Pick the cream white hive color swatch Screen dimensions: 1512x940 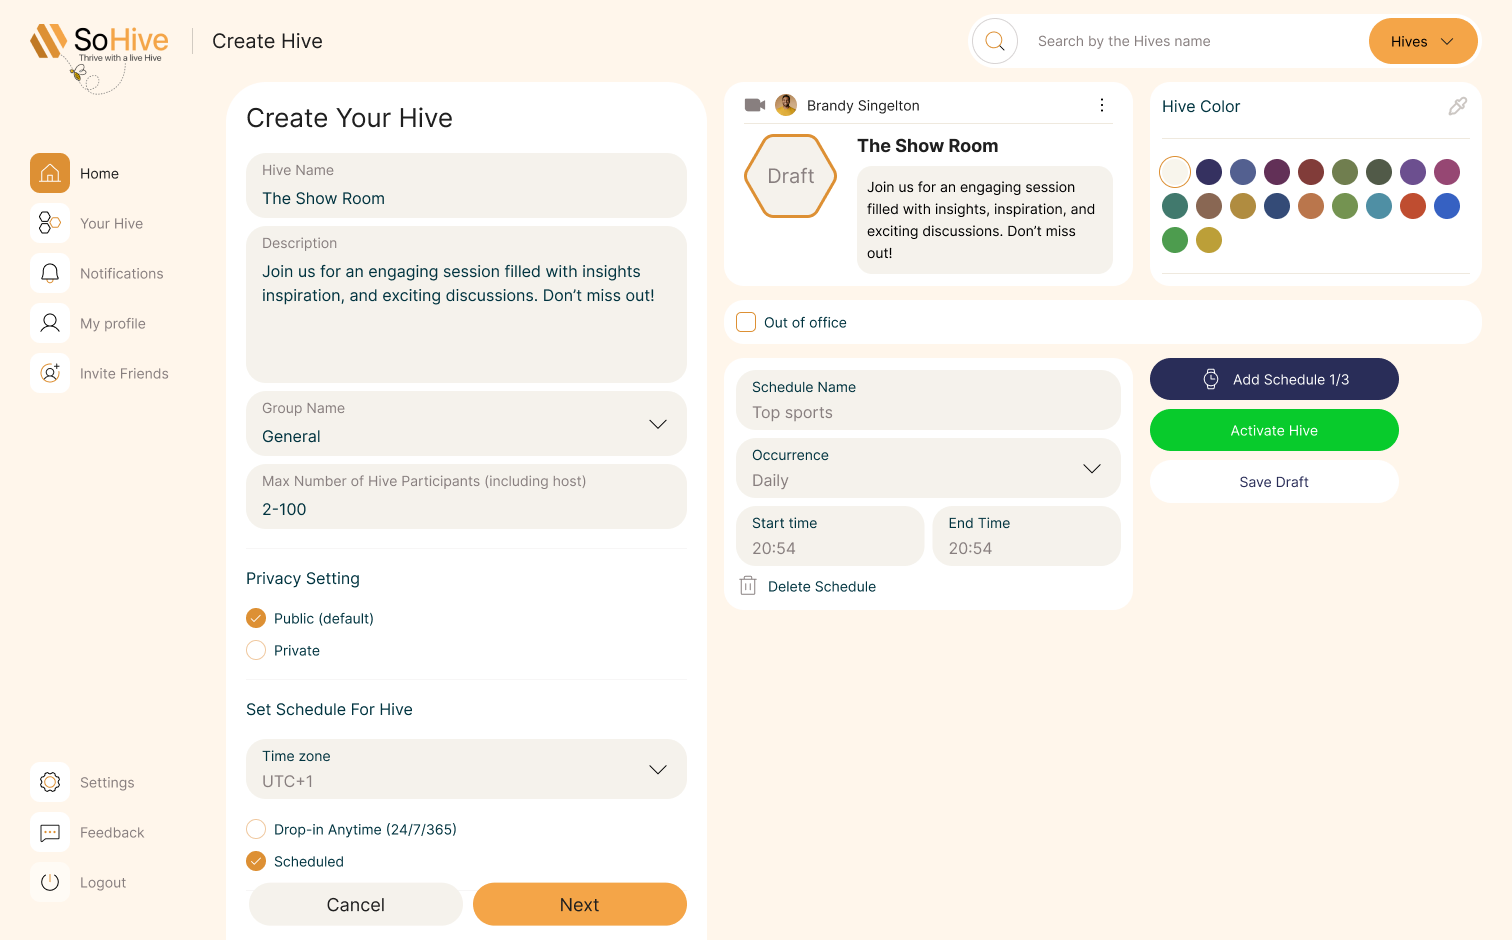point(1175,172)
